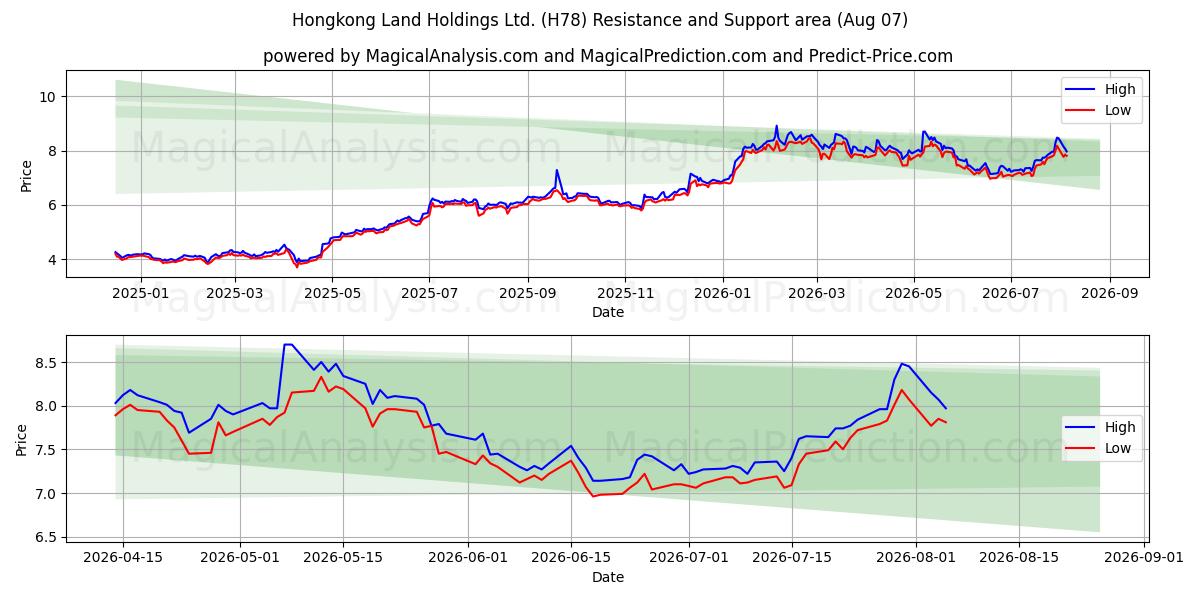Click the '2026-04-15' x-axis label on bottom chart

[123, 558]
